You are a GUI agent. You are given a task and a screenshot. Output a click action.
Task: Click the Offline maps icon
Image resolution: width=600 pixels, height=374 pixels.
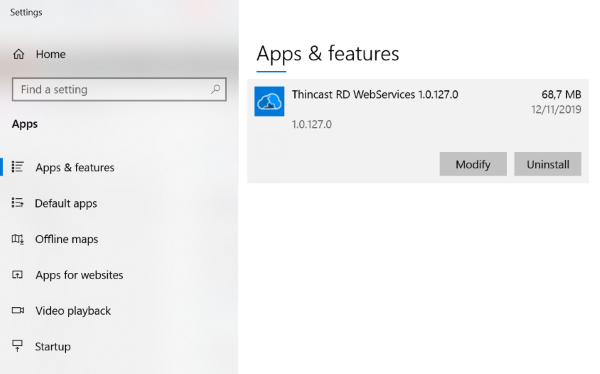[x=18, y=239]
